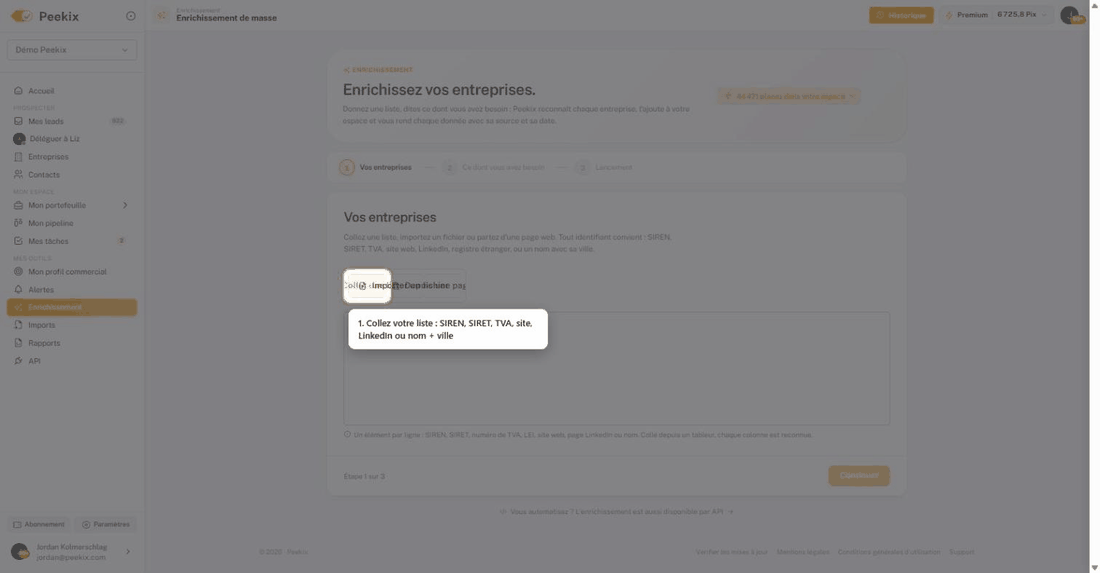Click the Abonnement button

coord(39,525)
